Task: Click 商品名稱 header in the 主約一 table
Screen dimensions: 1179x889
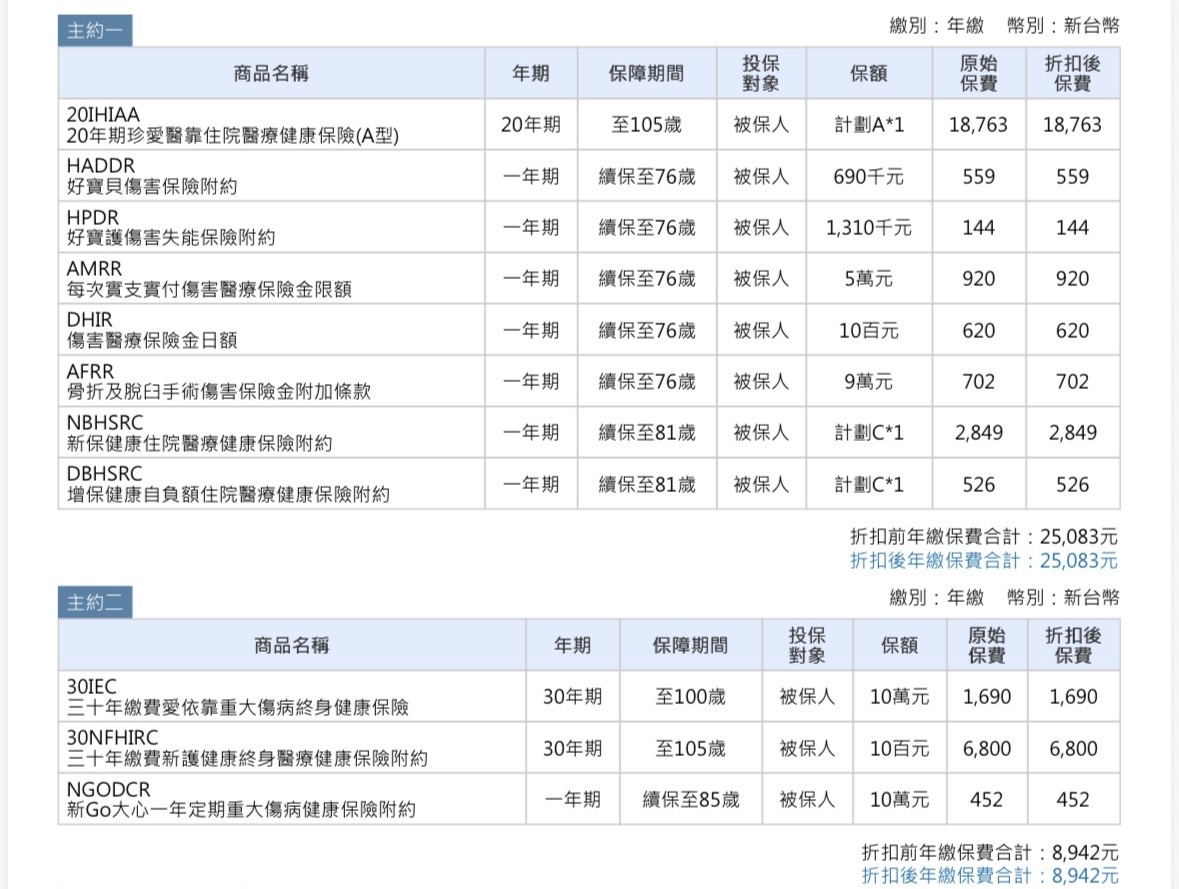Action: [x=271, y=73]
